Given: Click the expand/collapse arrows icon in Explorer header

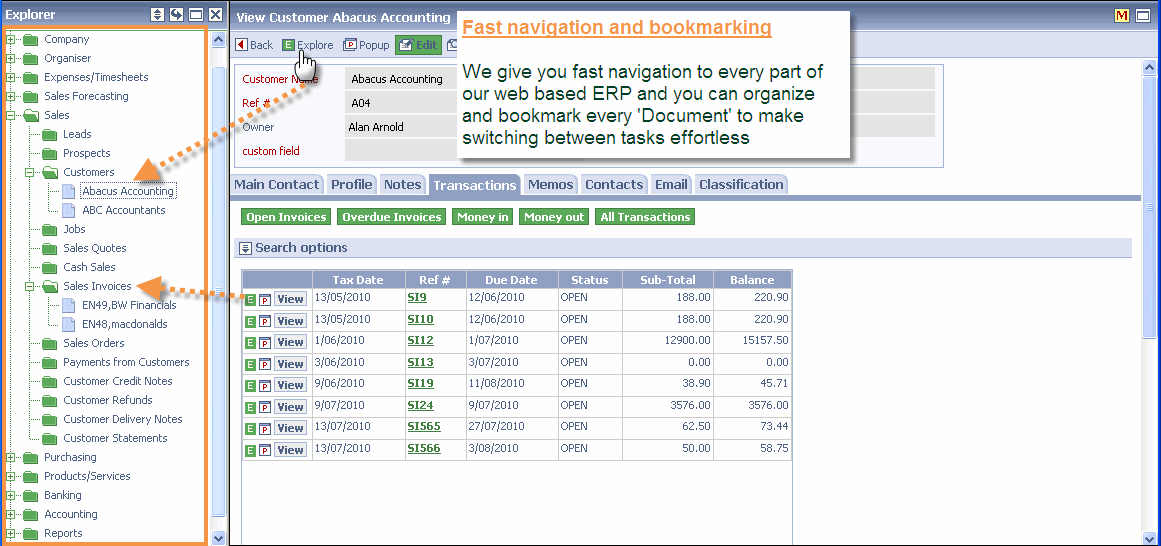Looking at the screenshot, I should (x=157, y=14).
